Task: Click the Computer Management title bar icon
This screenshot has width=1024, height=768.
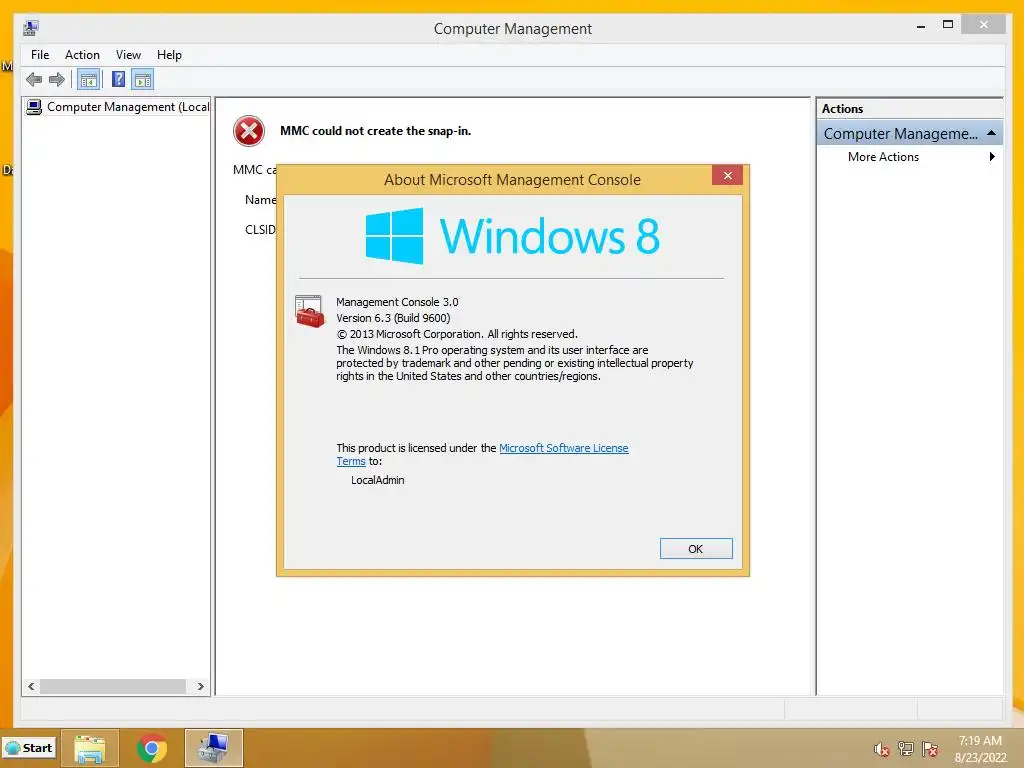Action: pyautogui.click(x=31, y=28)
